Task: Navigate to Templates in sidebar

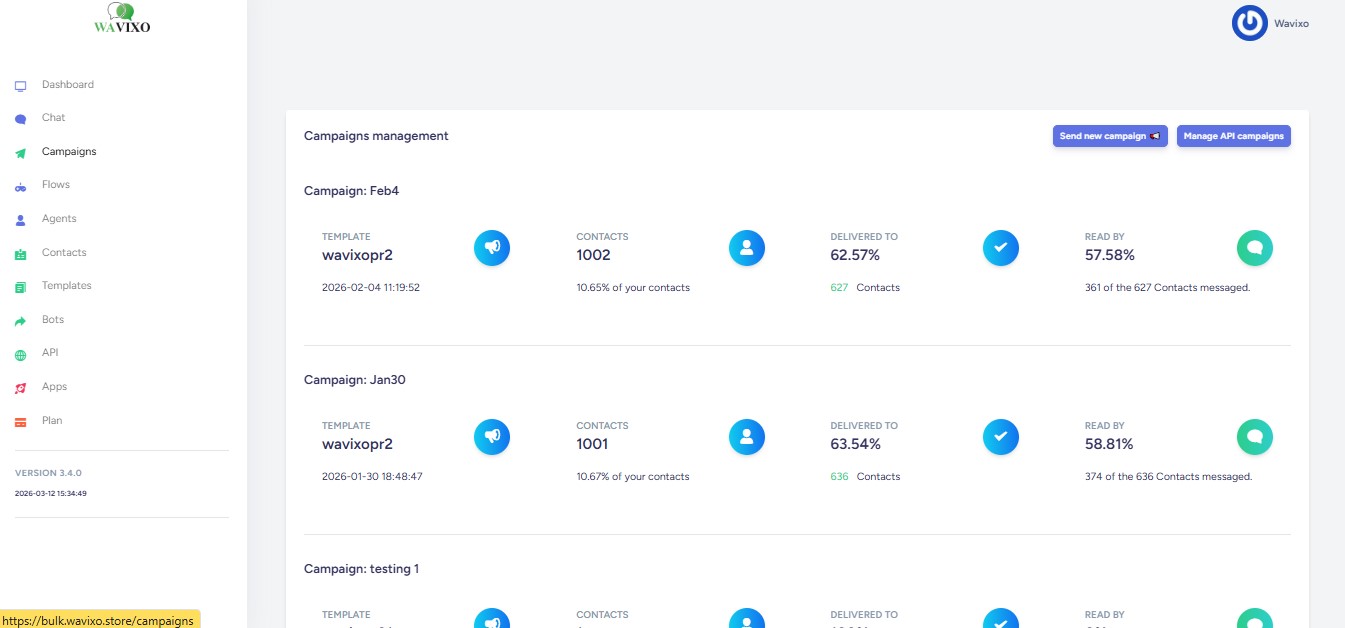Action: pos(66,286)
